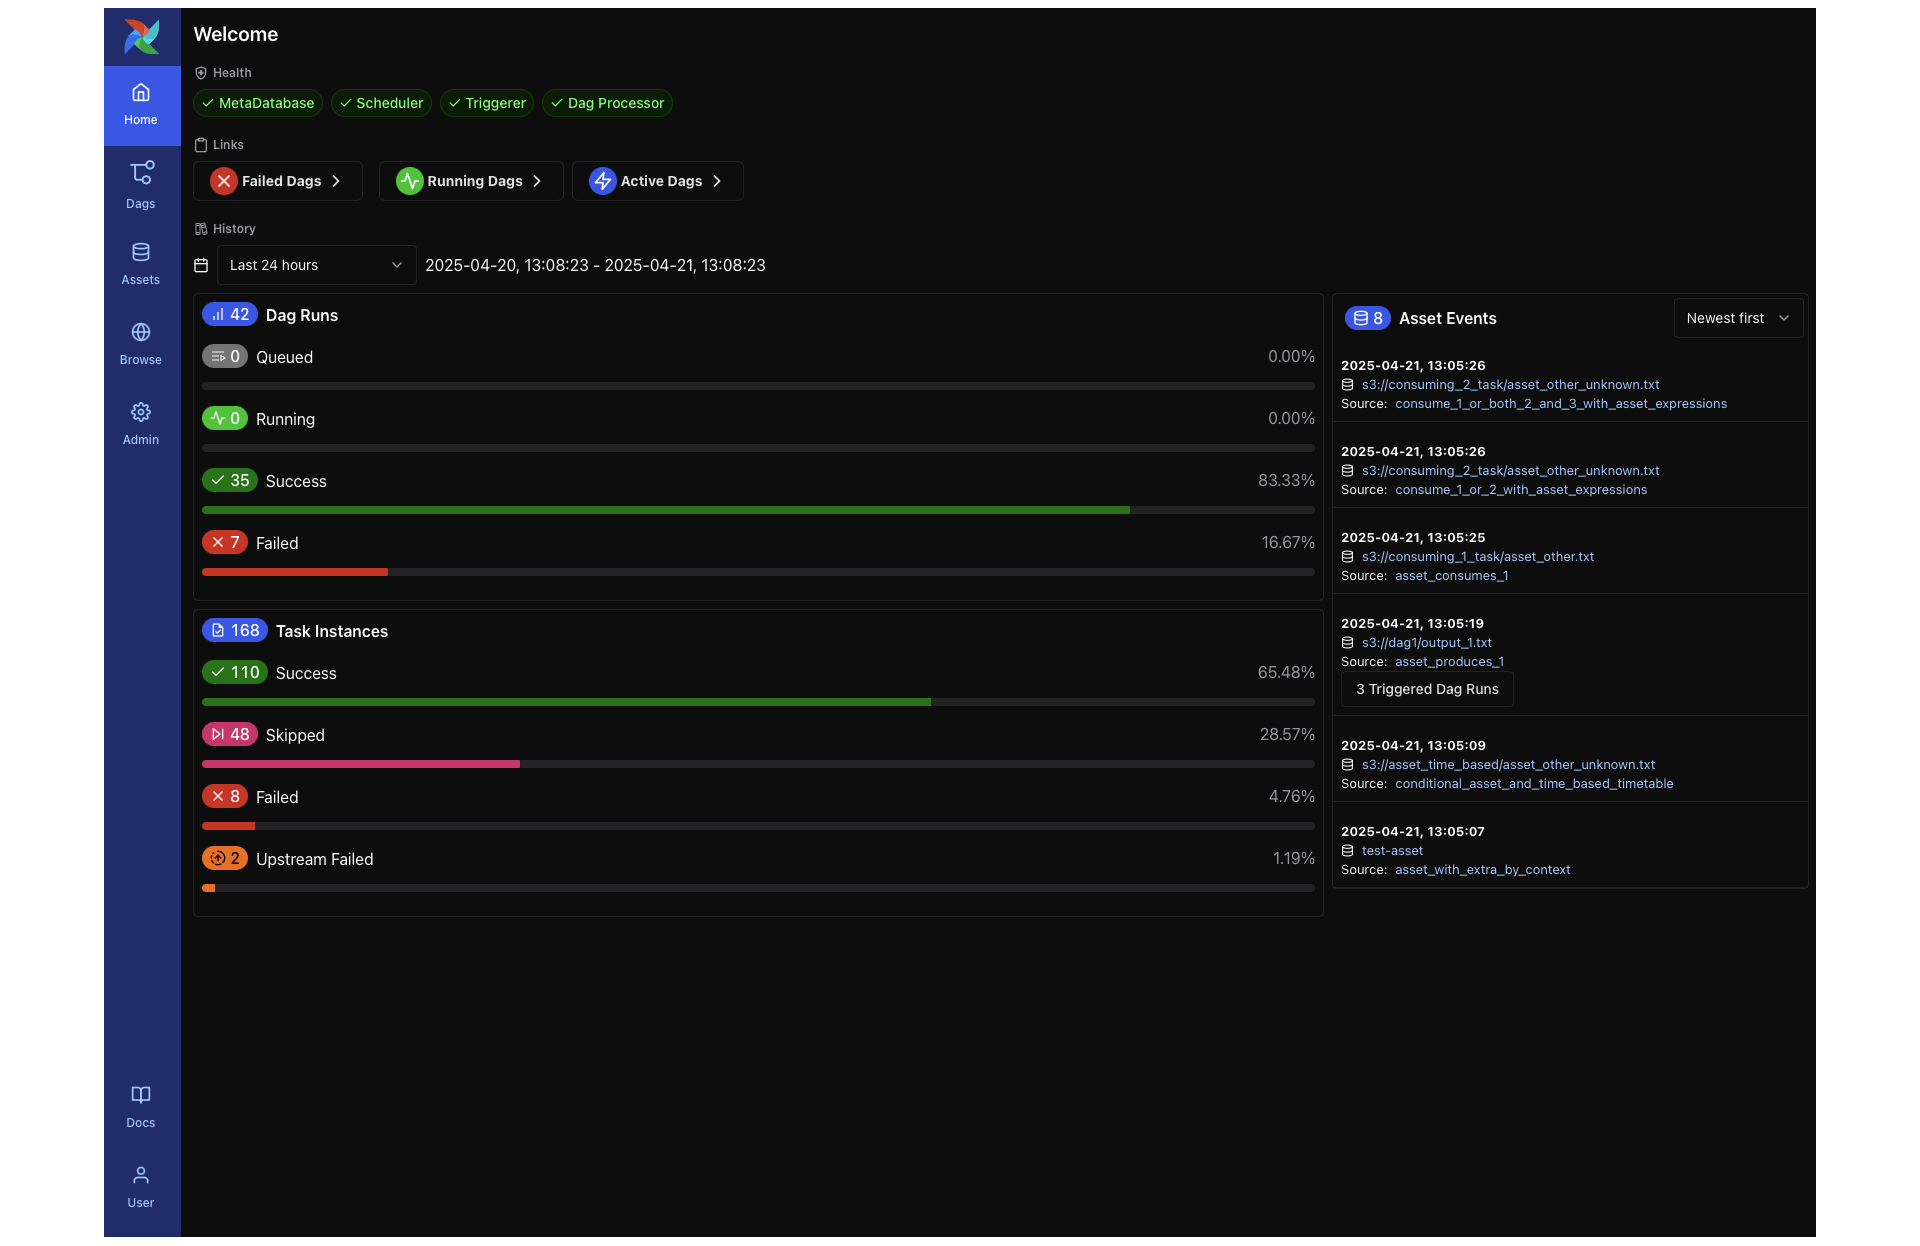Open the test-asset link
Image resolution: width=1920 pixels, height=1246 pixels.
pyautogui.click(x=1392, y=851)
